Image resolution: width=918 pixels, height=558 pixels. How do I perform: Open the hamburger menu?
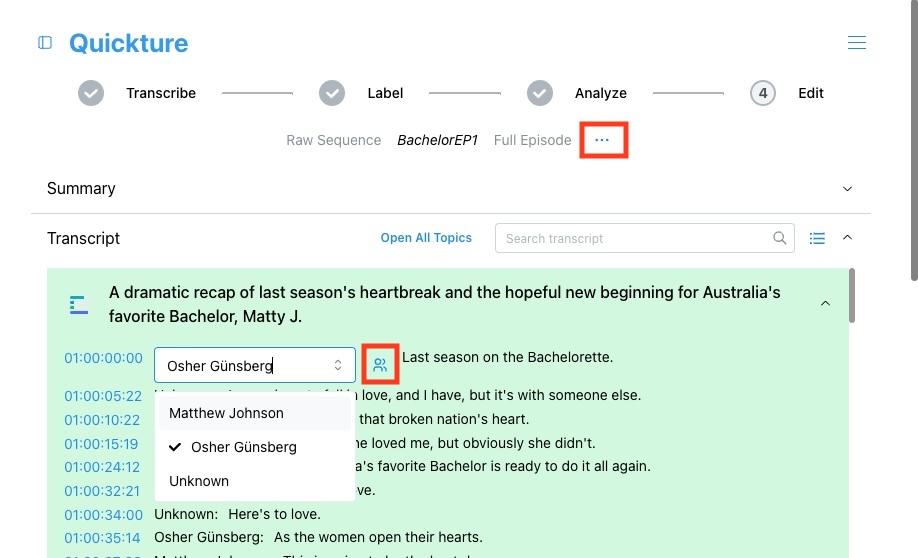tap(857, 43)
